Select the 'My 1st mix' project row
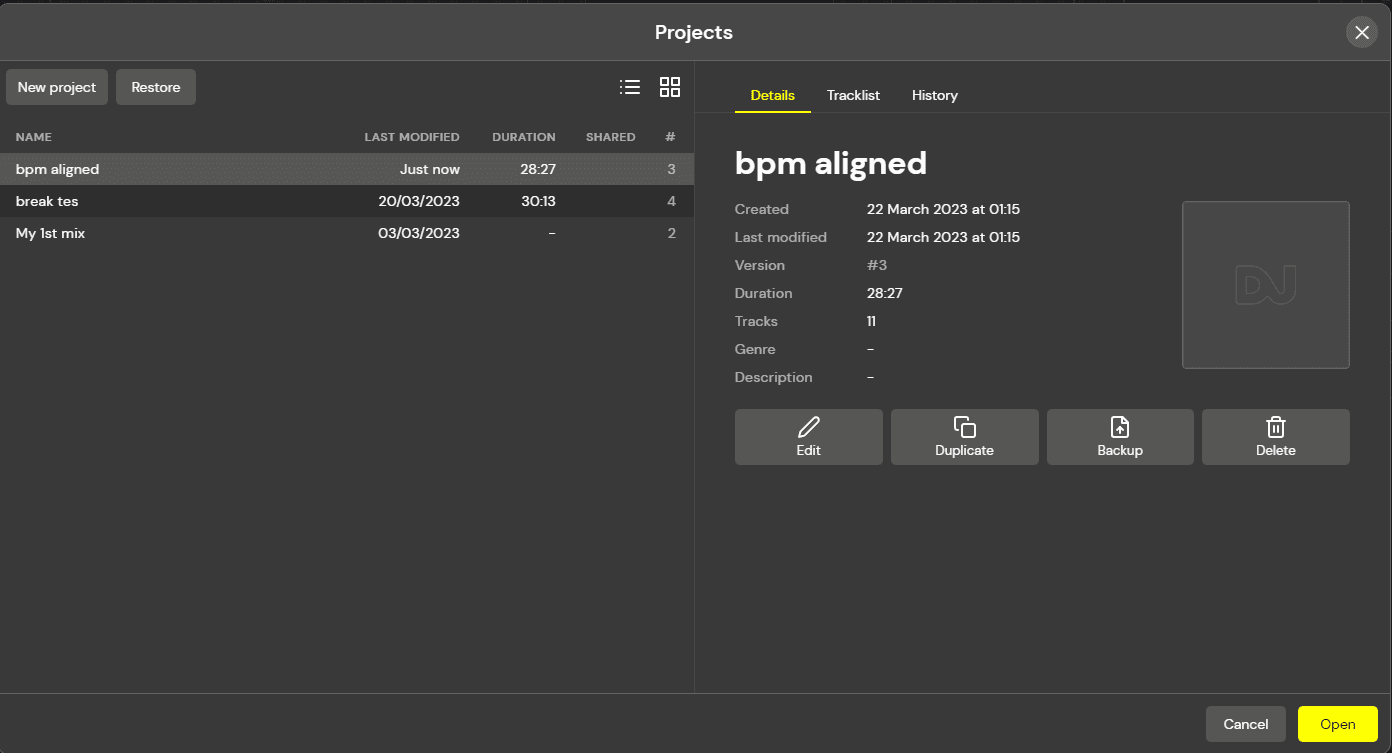Screen dimensions: 1392x753 [x=347, y=233]
